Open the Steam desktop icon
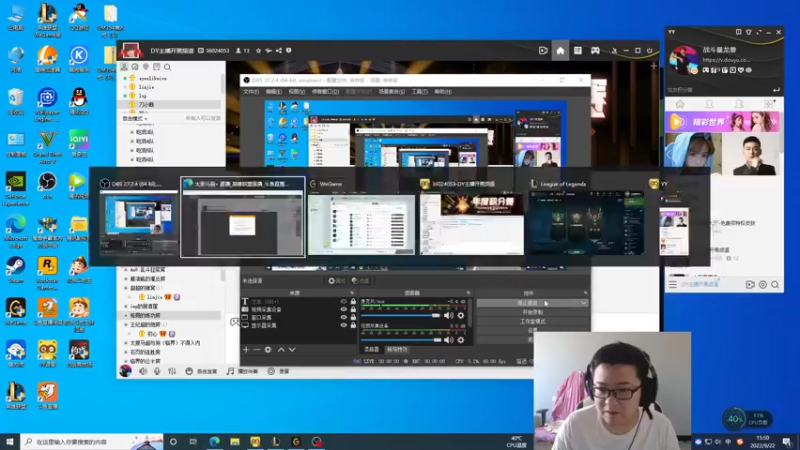Viewport: 800px width, 450px height. 16,270
